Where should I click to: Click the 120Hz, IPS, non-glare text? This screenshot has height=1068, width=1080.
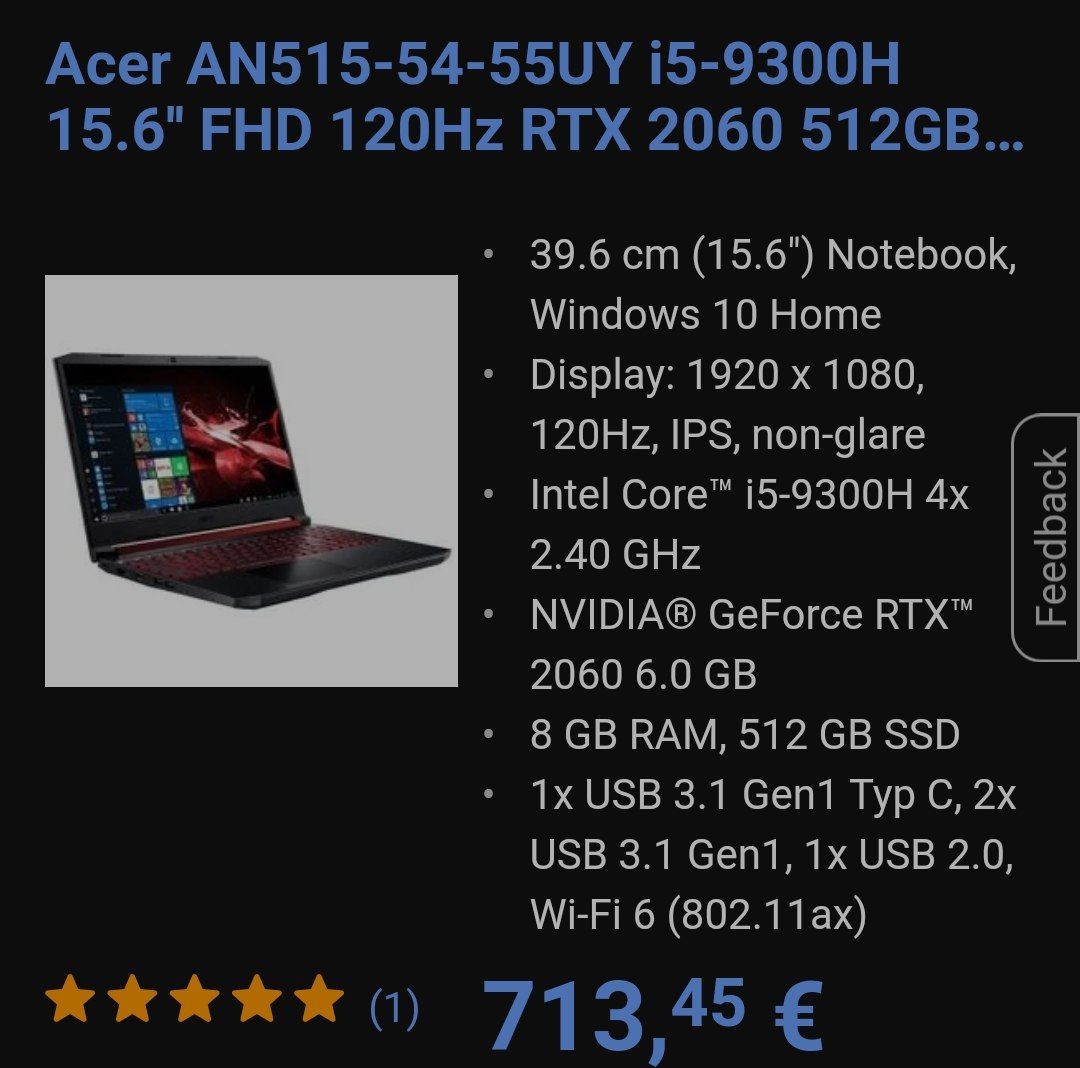[727, 434]
